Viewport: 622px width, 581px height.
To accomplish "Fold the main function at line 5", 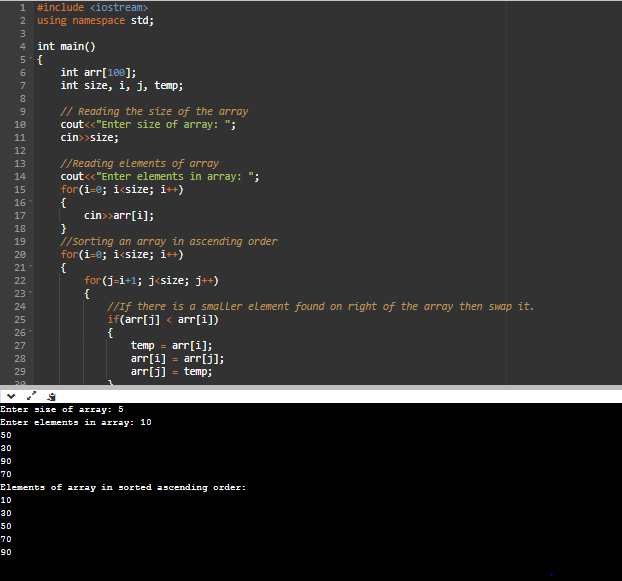I will (x=28, y=60).
